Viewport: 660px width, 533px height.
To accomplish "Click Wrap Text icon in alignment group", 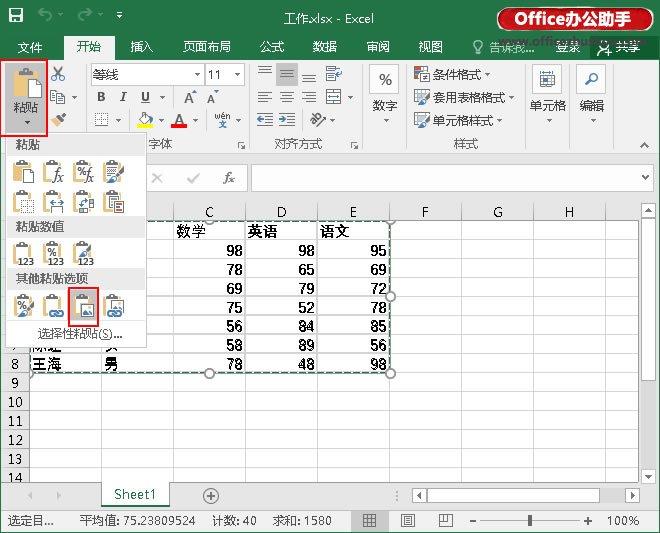I will pyautogui.click(x=334, y=74).
